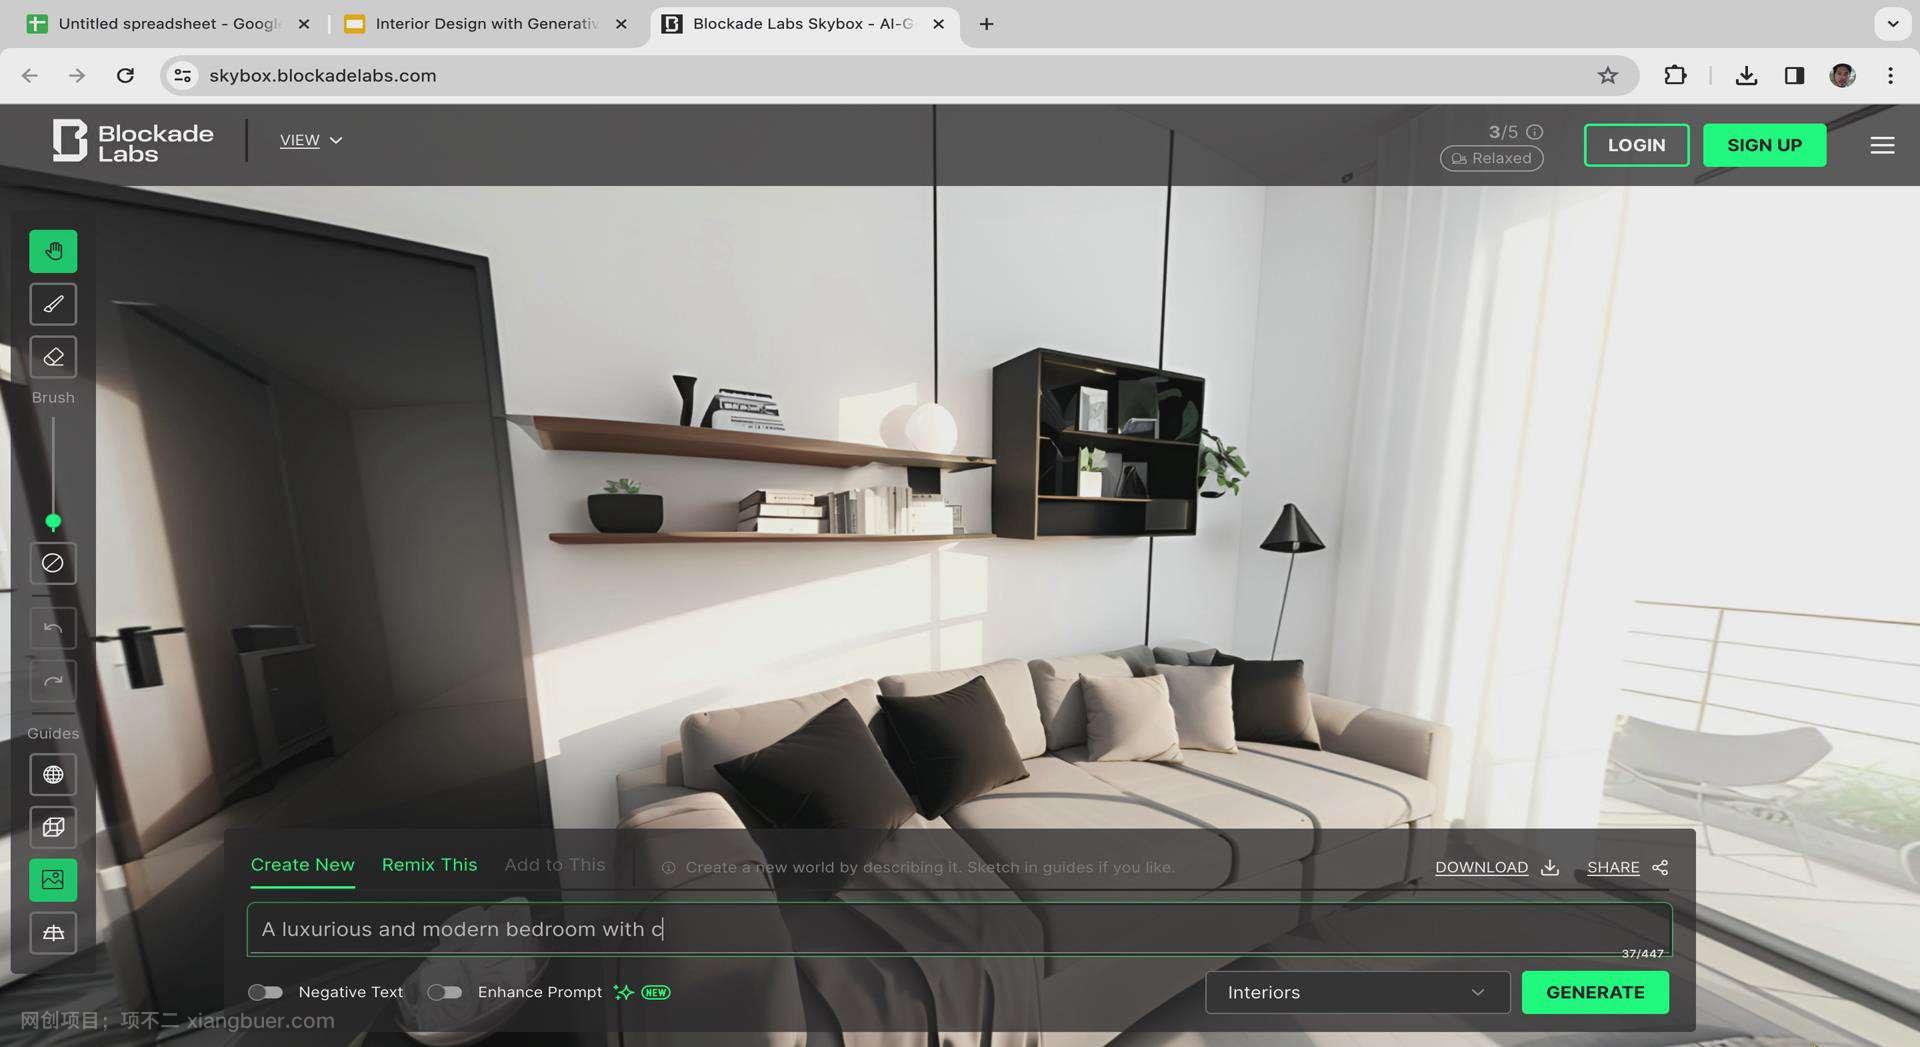Click the clear sketch icon
The width and height of the screenshot is (1920, 1047).
click(53, 563)
